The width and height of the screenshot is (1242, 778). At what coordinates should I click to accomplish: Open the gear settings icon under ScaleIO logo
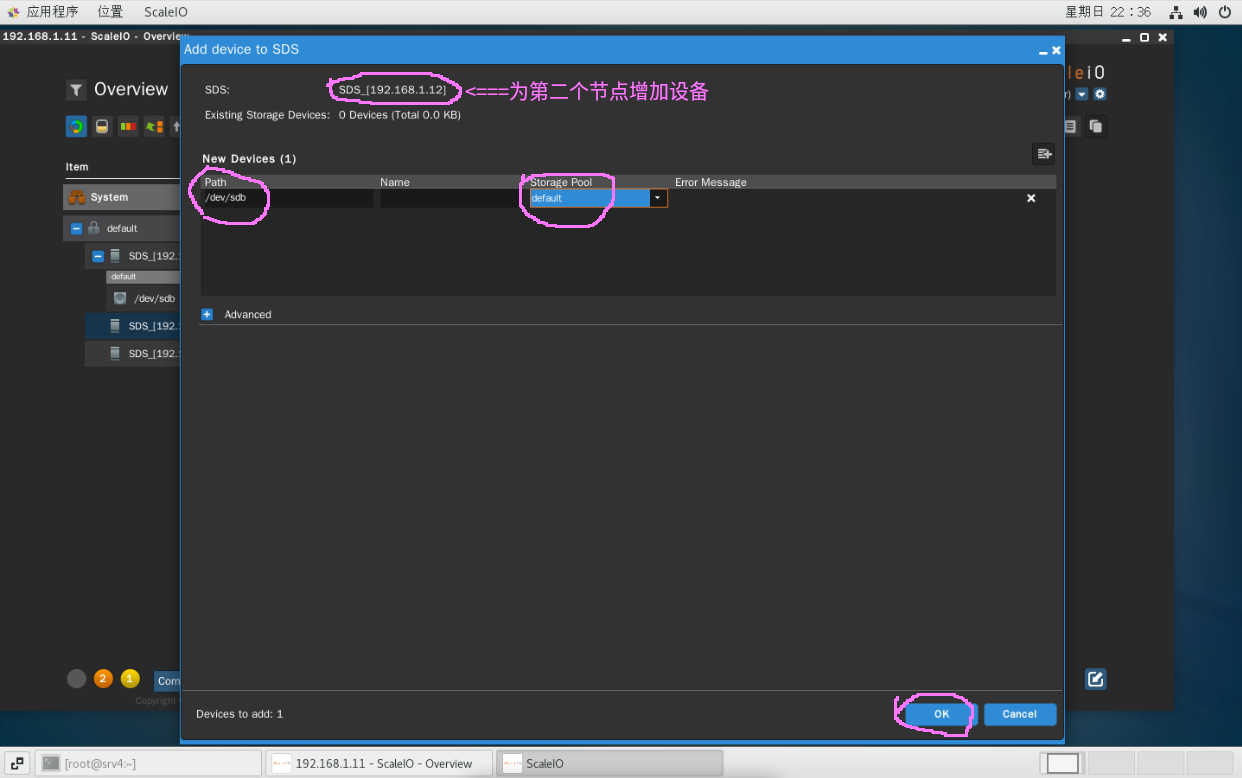[1100, 94]
